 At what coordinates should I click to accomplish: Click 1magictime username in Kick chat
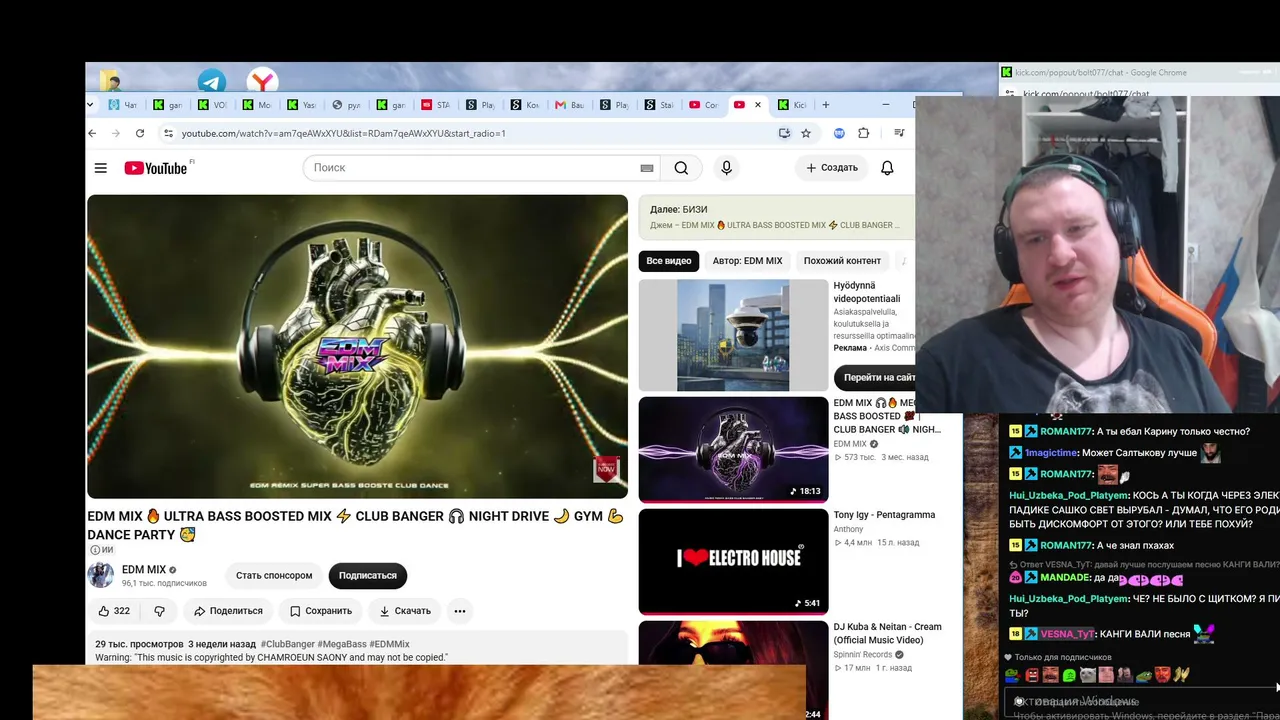pos(1050,453)
